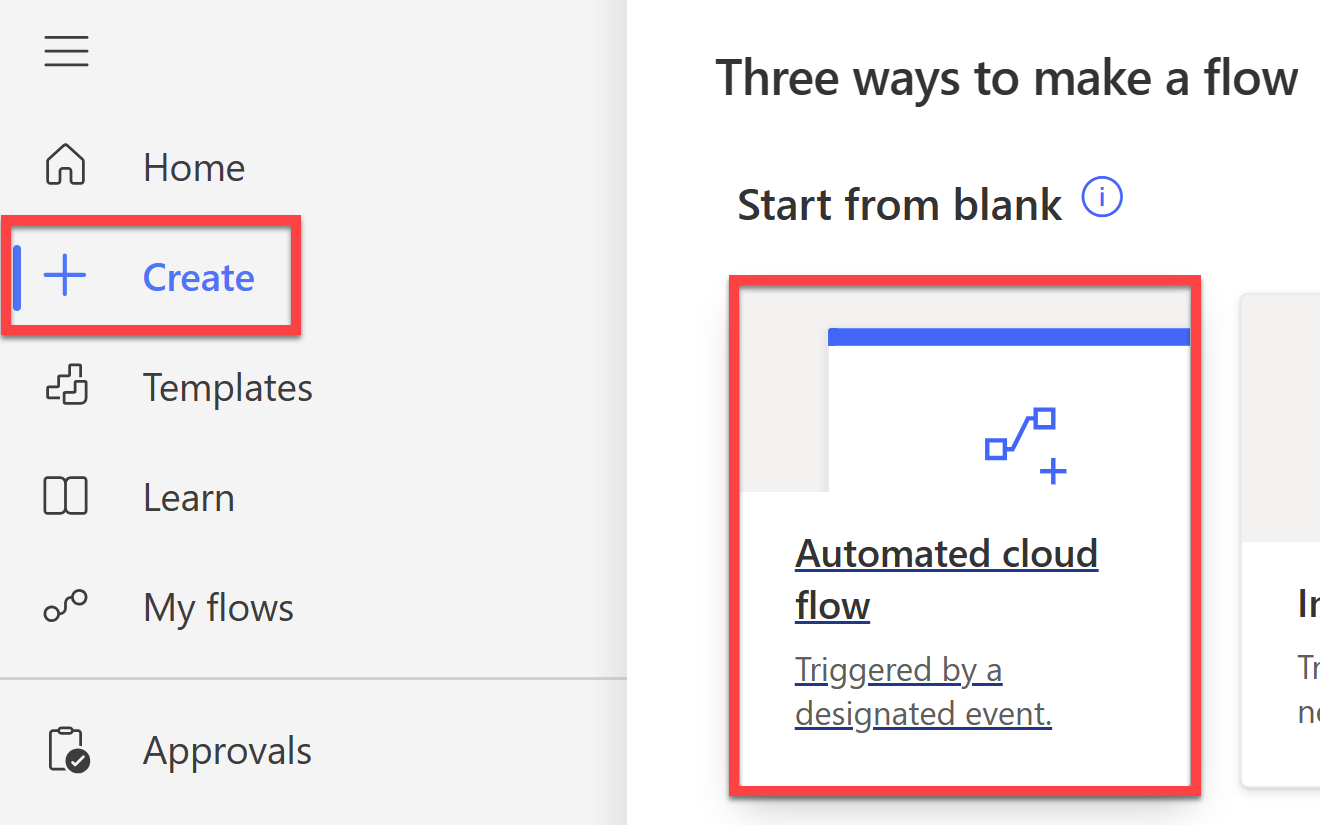Toggle the hamburger navigation menu
Viewport: 1320px width, 825px height.
[x=66, y=50]
